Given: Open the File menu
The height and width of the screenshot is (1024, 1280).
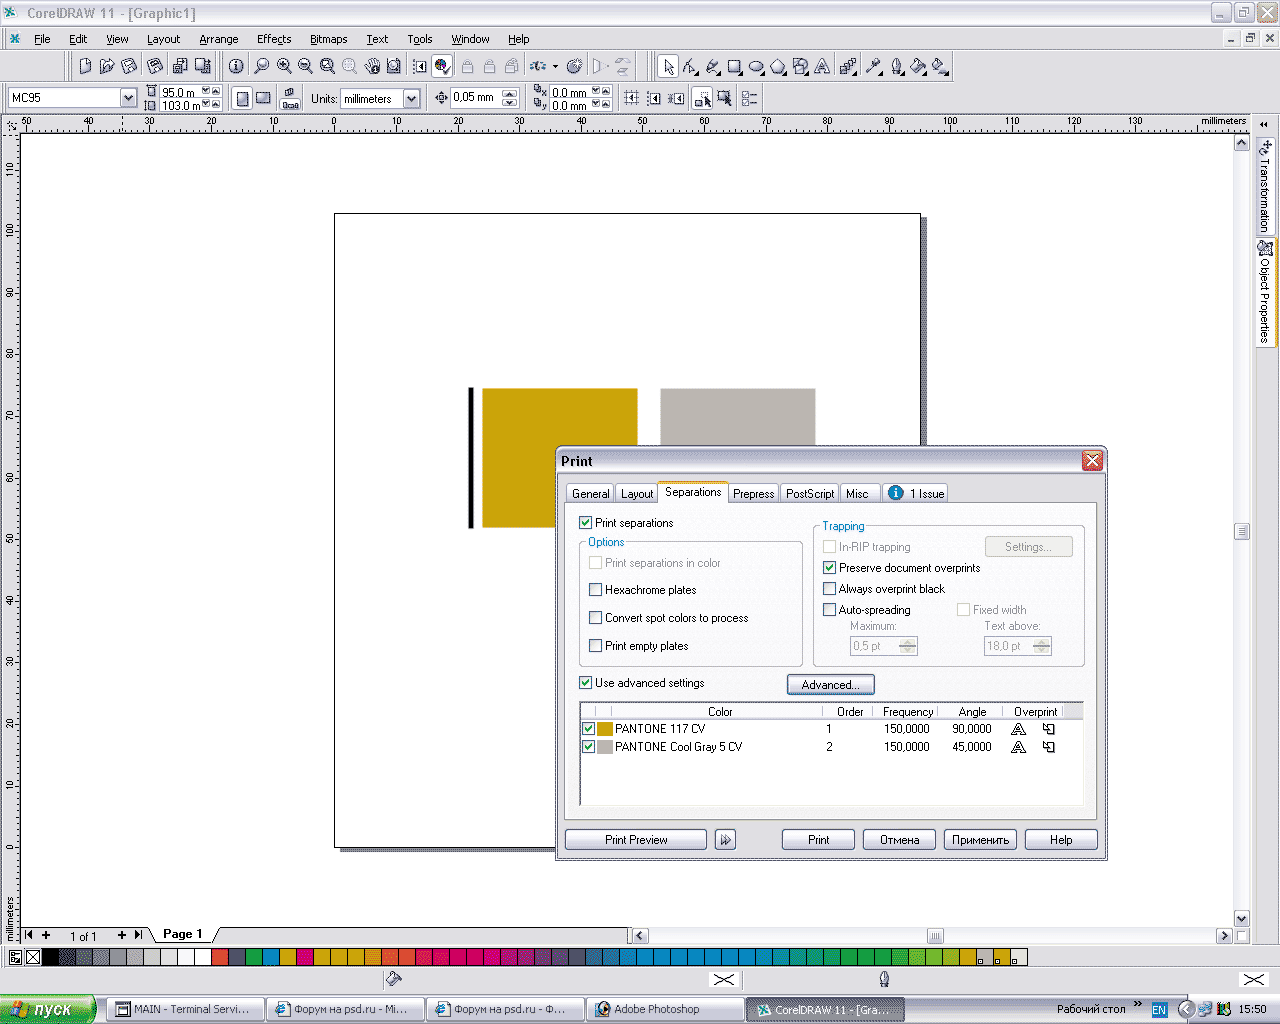Looking at the screenshot, I should [42, 39].
